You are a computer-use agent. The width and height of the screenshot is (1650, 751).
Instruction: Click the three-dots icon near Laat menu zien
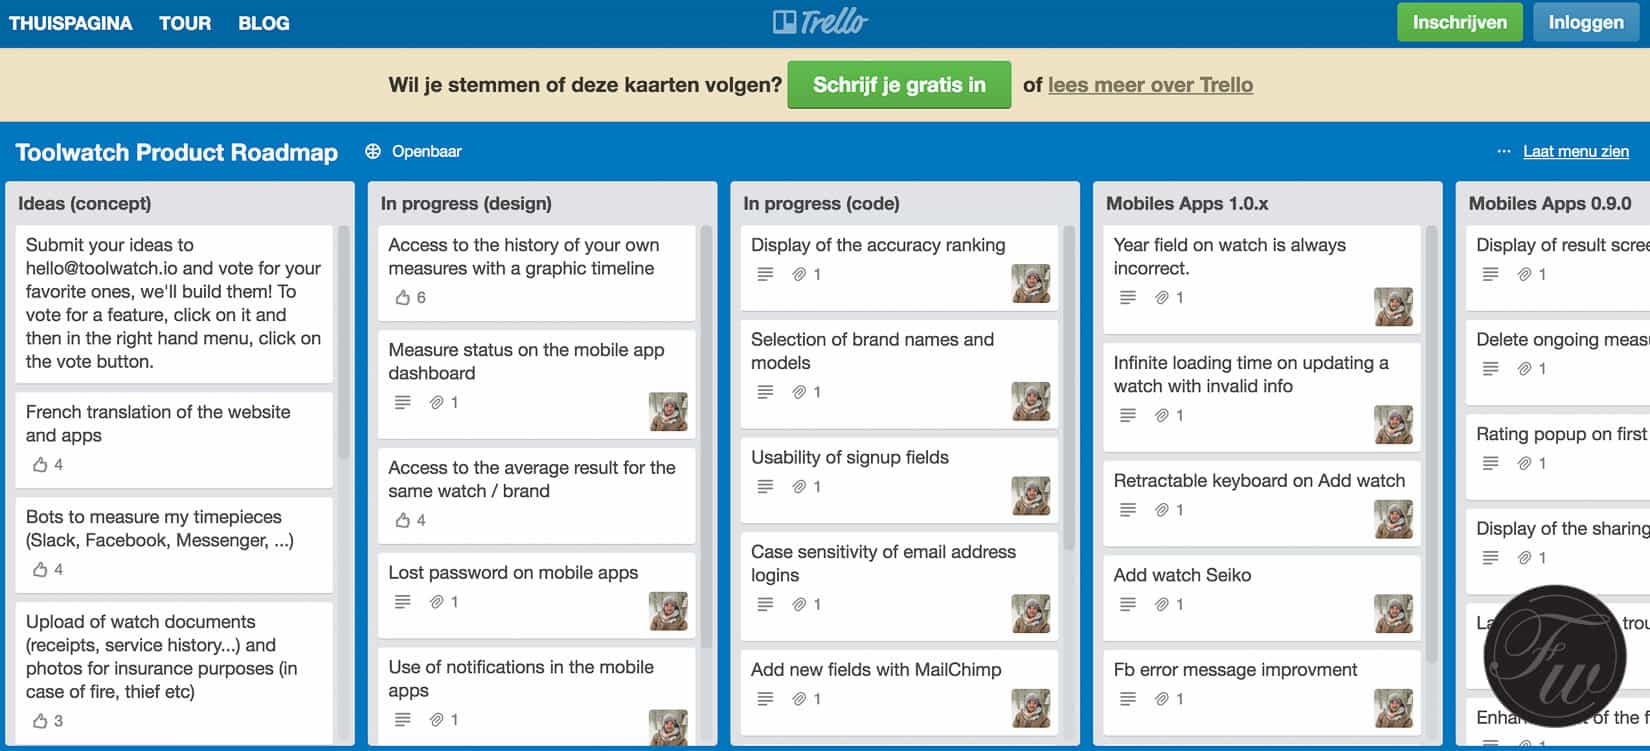point(1503,152)
